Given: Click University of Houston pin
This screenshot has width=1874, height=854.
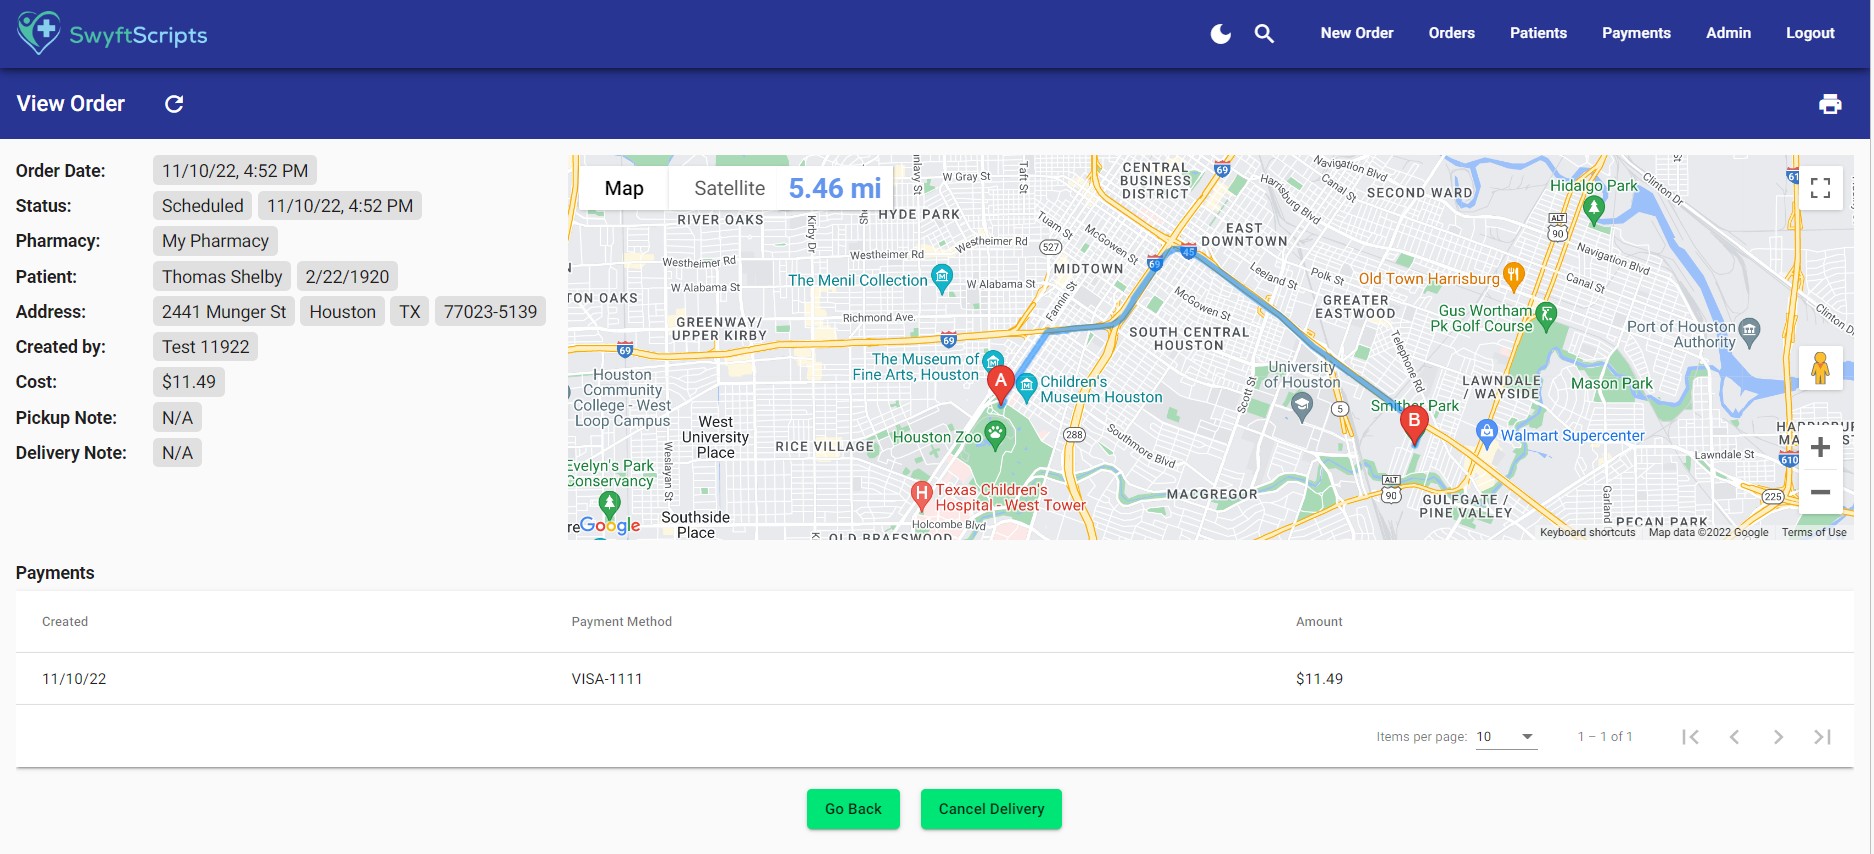Looking at the screenshot, I should click(1301, 405).
